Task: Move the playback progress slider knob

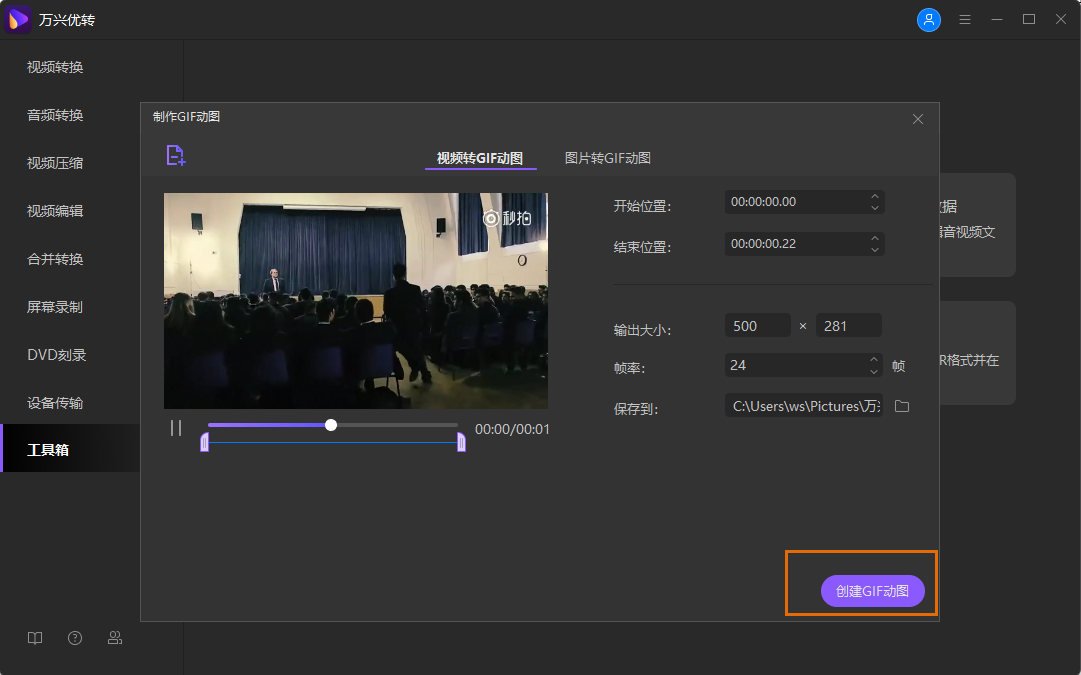Action: [x=330, y=425]
